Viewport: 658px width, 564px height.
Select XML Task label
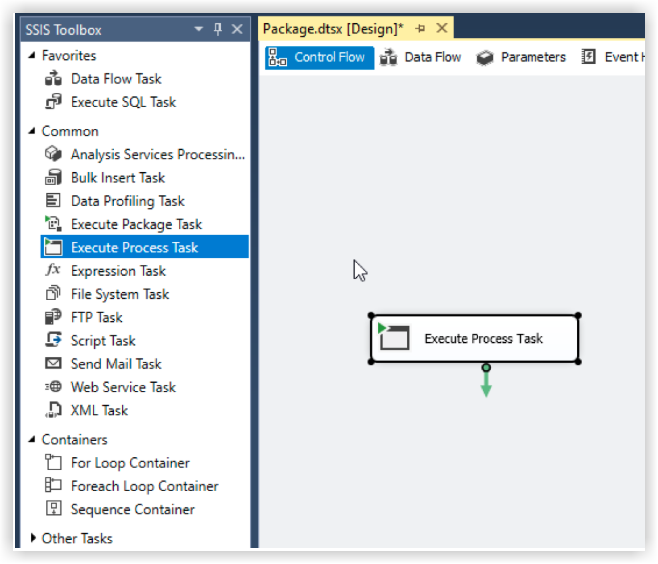pyautogui.click(x=99, y=410)
